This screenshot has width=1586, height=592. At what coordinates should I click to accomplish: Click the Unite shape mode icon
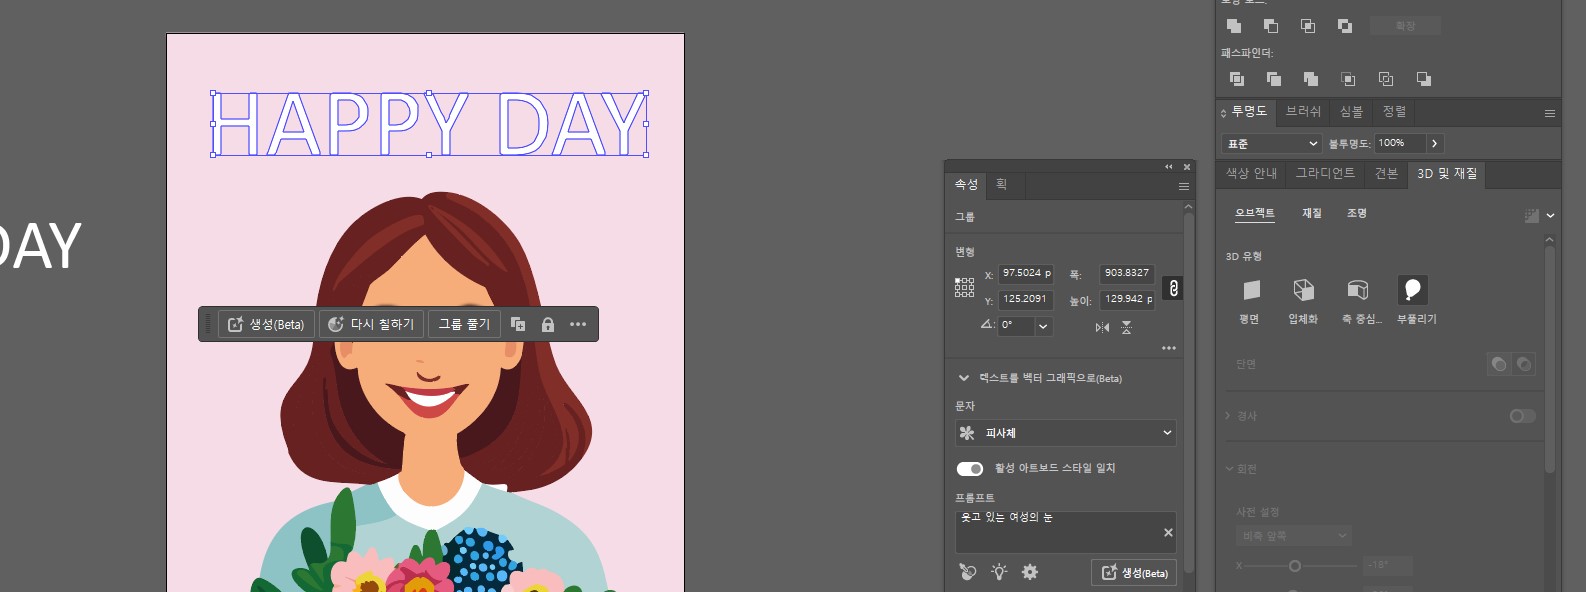[1234, 26]
